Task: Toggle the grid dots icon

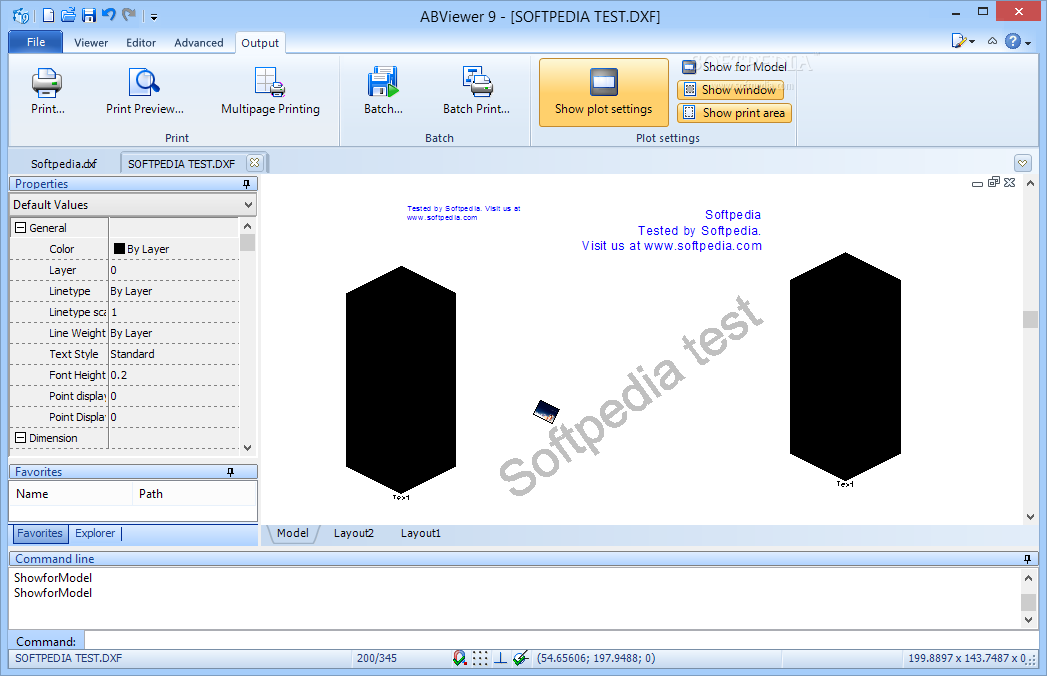Action: point(480,659)
